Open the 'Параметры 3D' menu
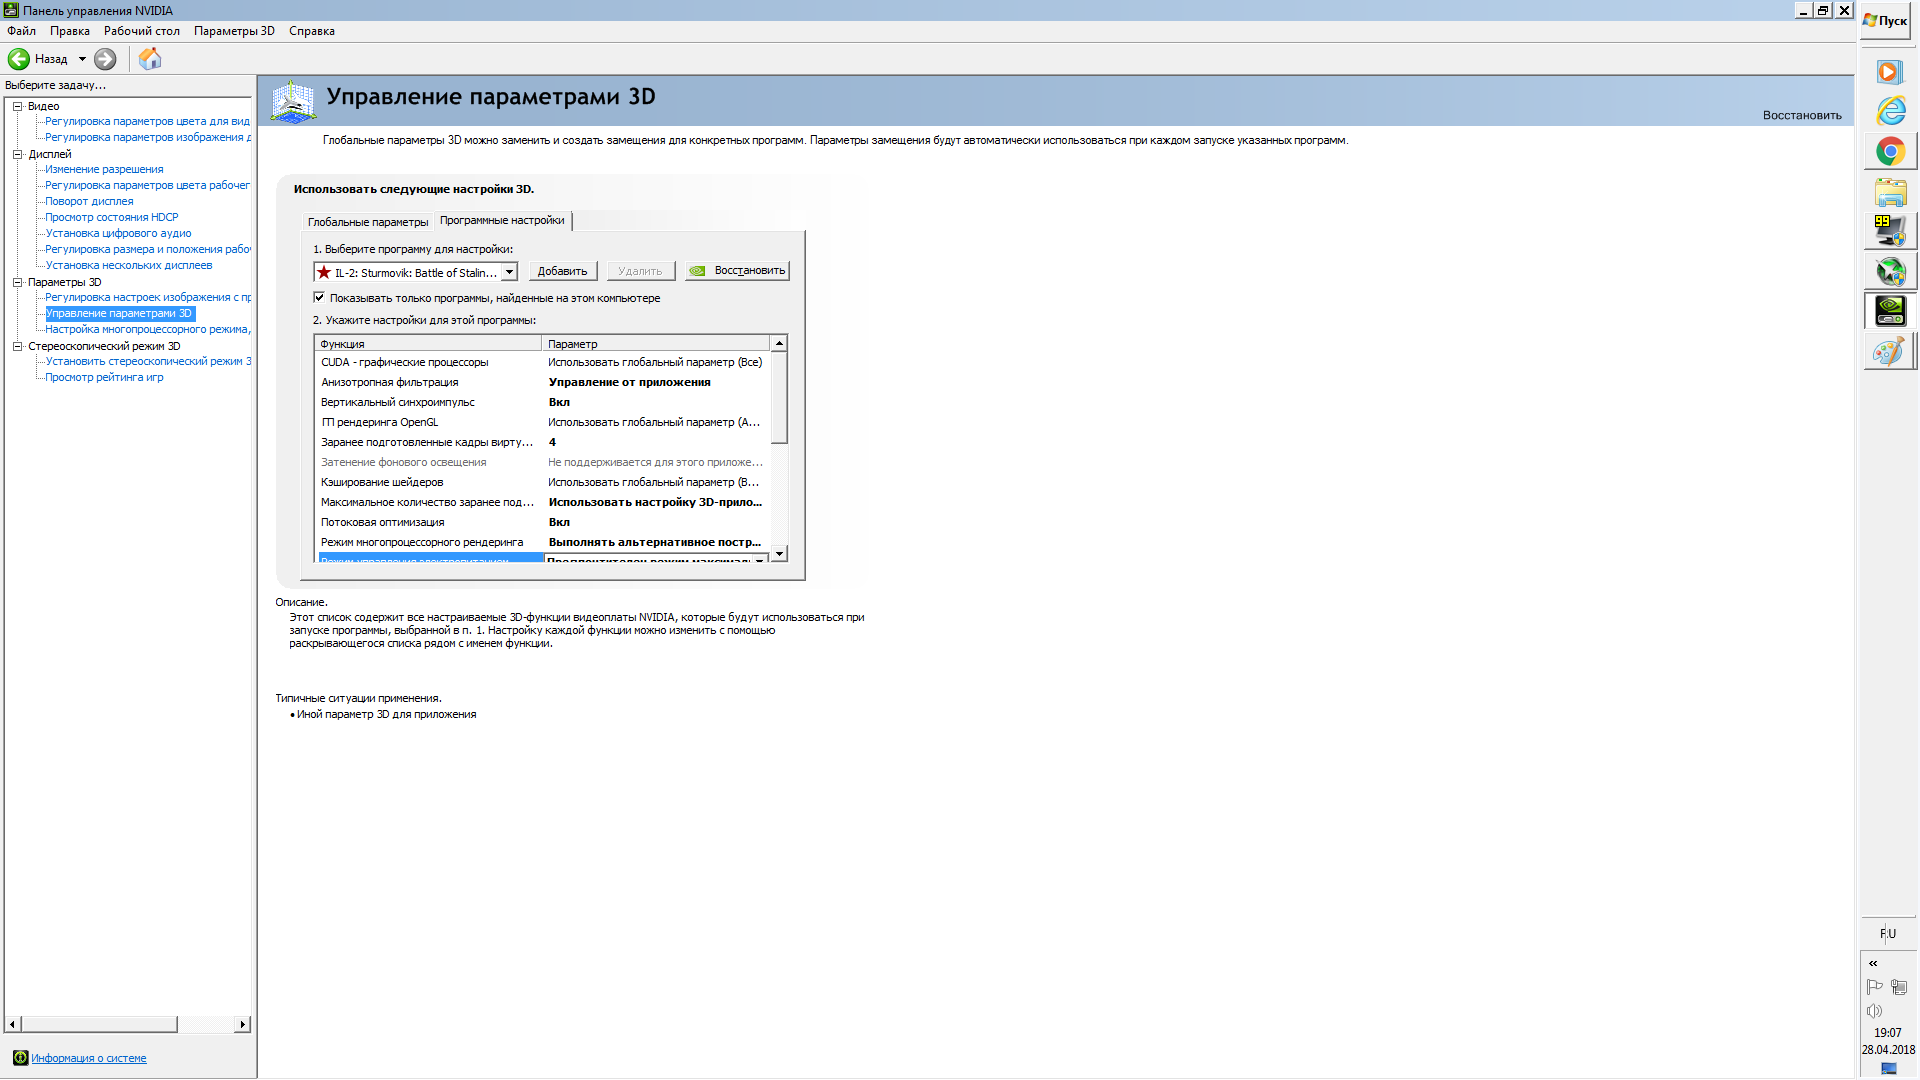This screenshot has width=1920, height=1080. tap(234, 31)
